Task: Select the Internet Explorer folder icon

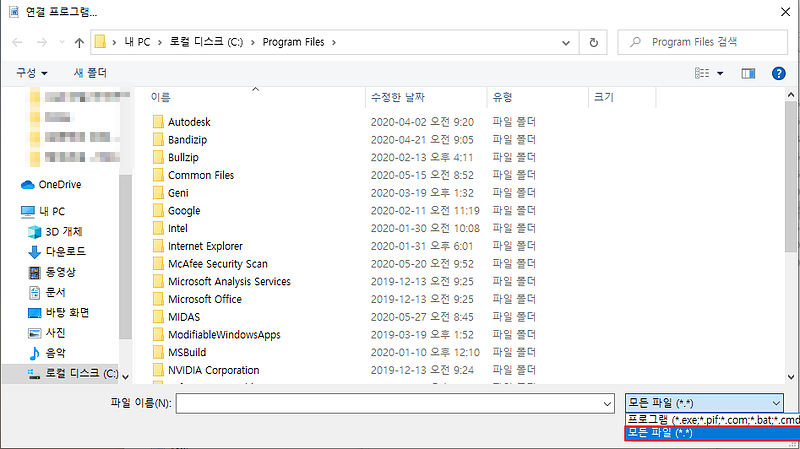Action: pyautogui.click(x=159, y=246)
